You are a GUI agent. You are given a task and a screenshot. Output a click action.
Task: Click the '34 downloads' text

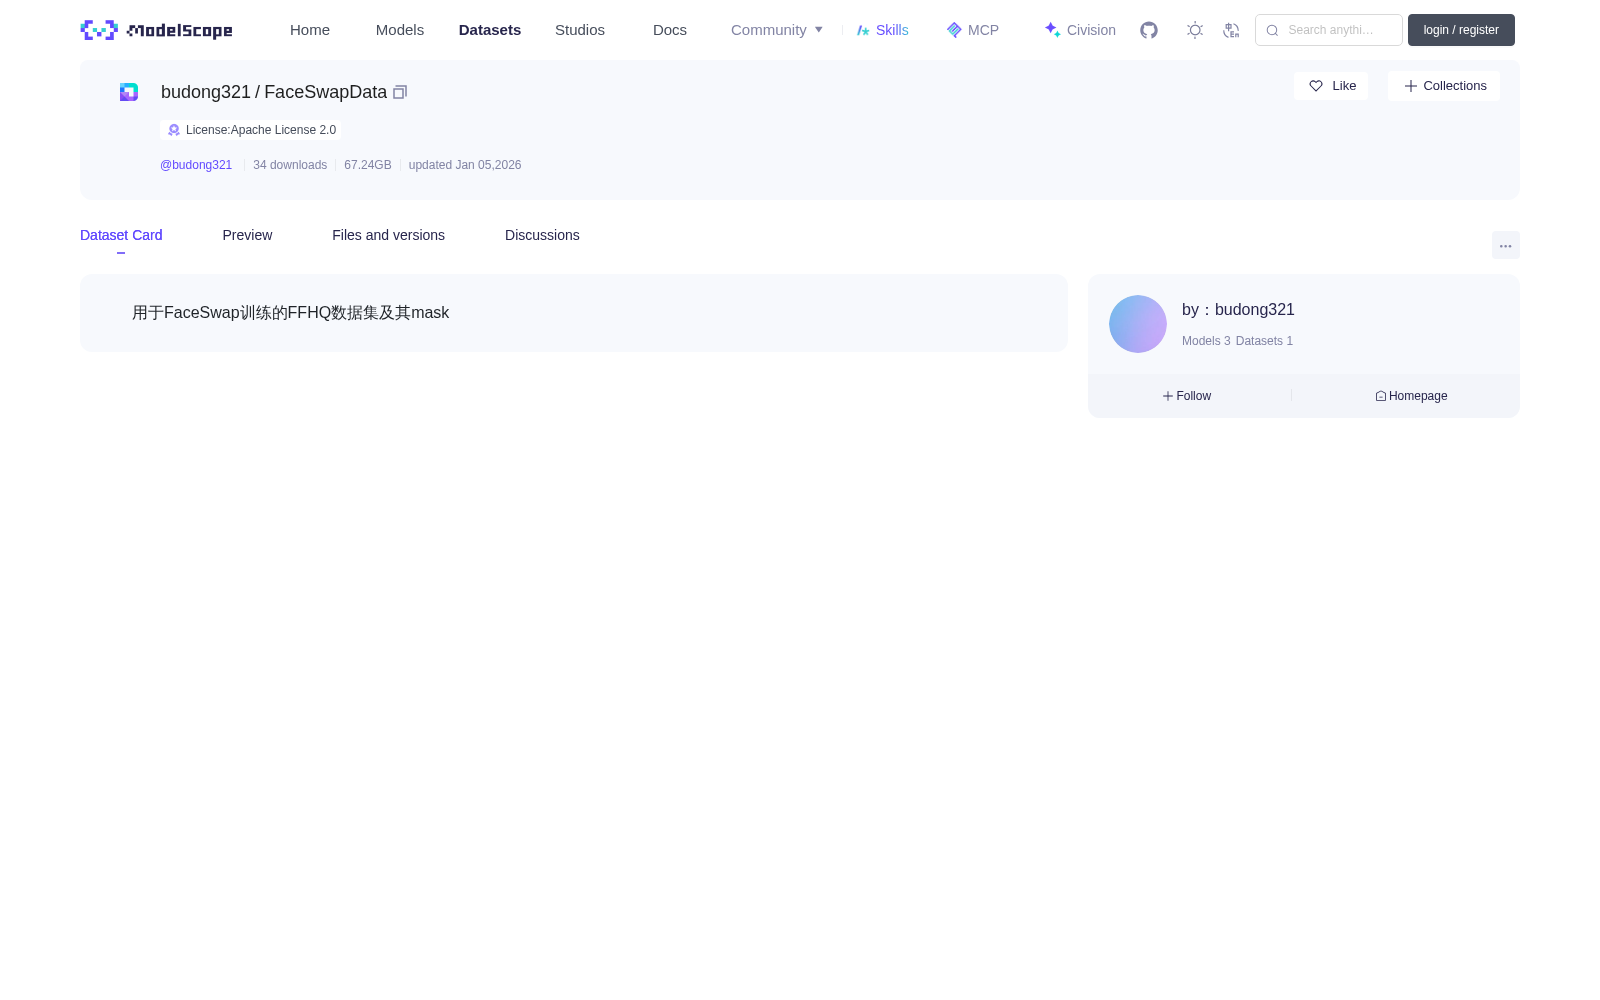[290, 165]
